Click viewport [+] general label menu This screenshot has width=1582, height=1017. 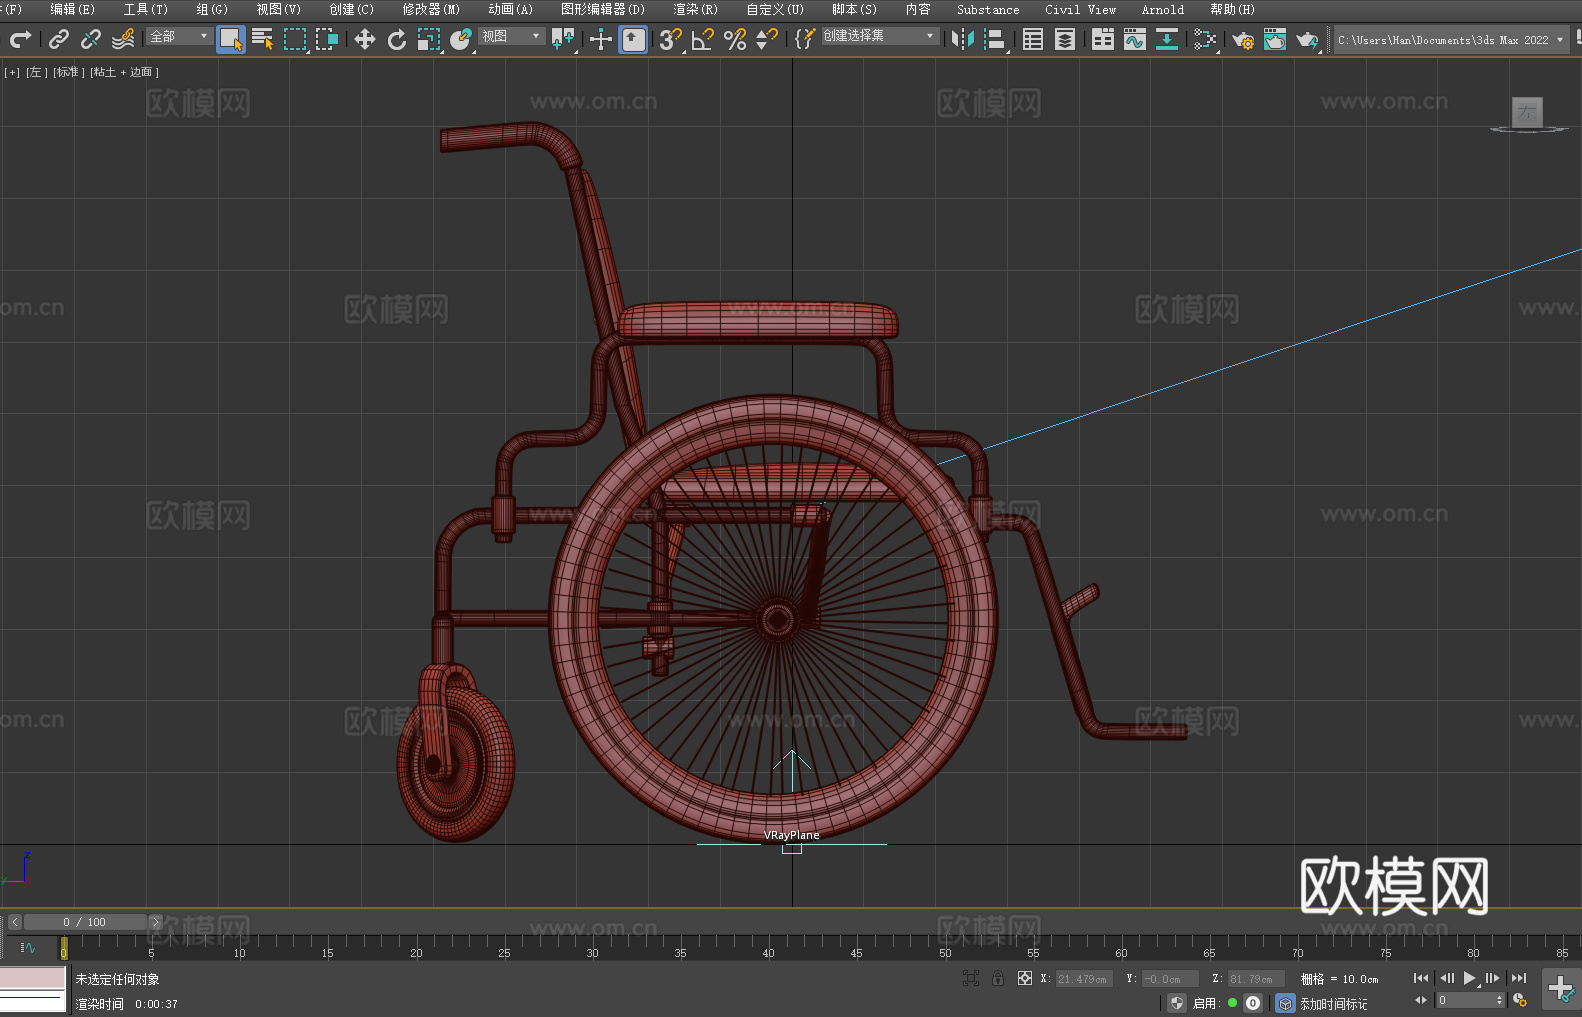pyautogui.click(x=12, y=72)
